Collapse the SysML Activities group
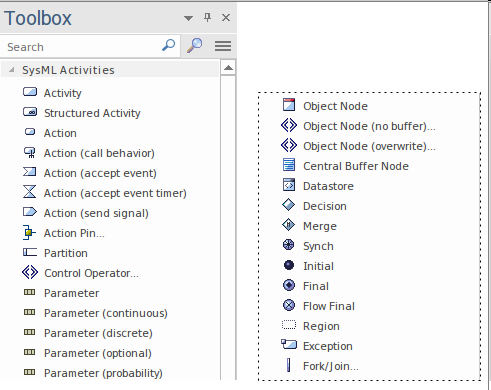 [x=12, y=70]
